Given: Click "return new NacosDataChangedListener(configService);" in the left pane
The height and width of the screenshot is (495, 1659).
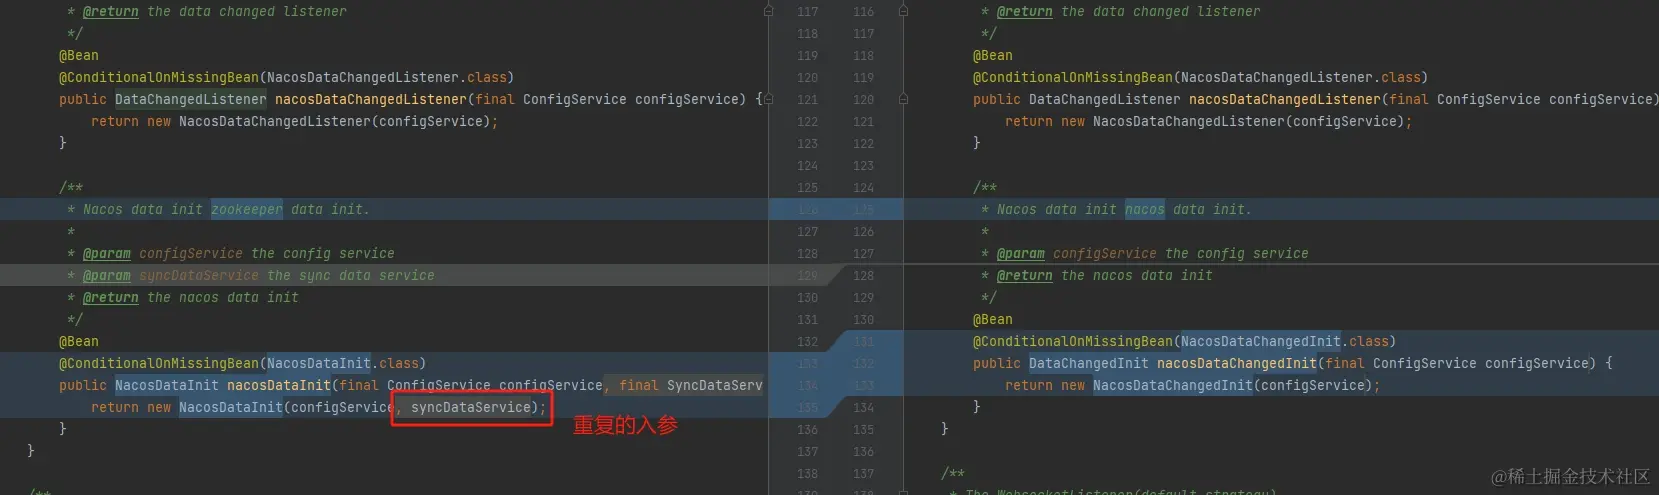Looking at the screenshot, I should [294, 121].
